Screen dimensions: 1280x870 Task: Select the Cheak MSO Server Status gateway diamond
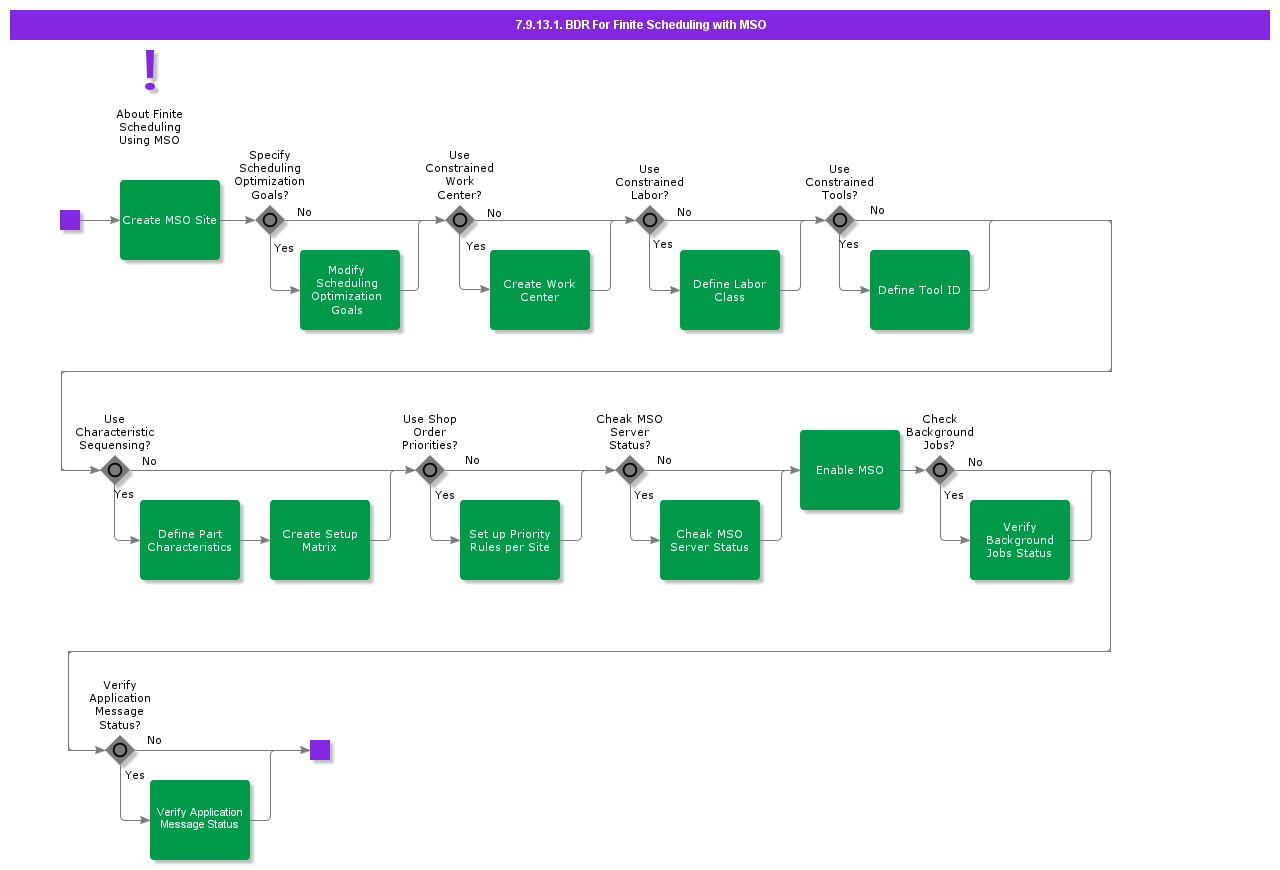point(630,470)
